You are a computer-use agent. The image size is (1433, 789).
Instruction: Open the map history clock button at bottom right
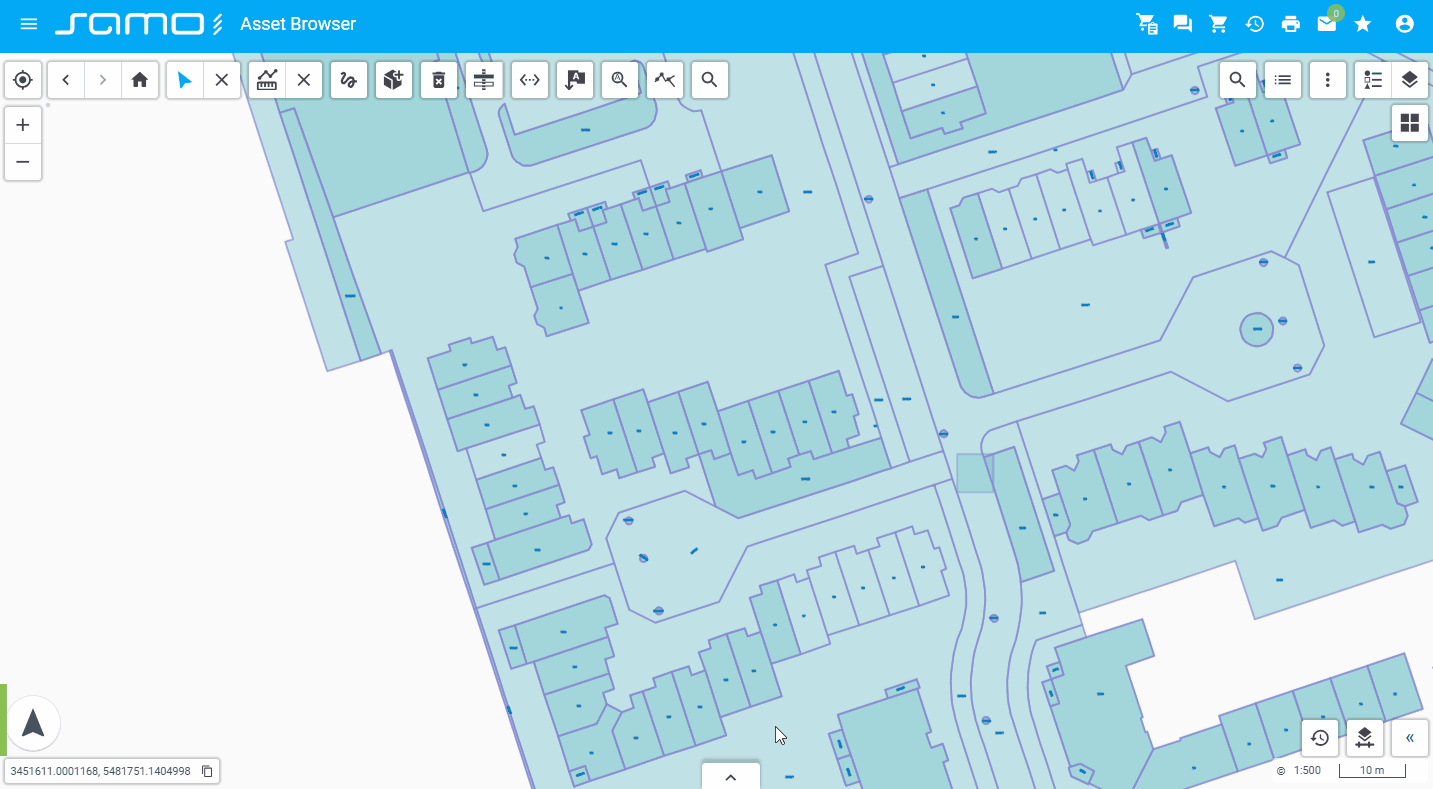pos(1320,738)
